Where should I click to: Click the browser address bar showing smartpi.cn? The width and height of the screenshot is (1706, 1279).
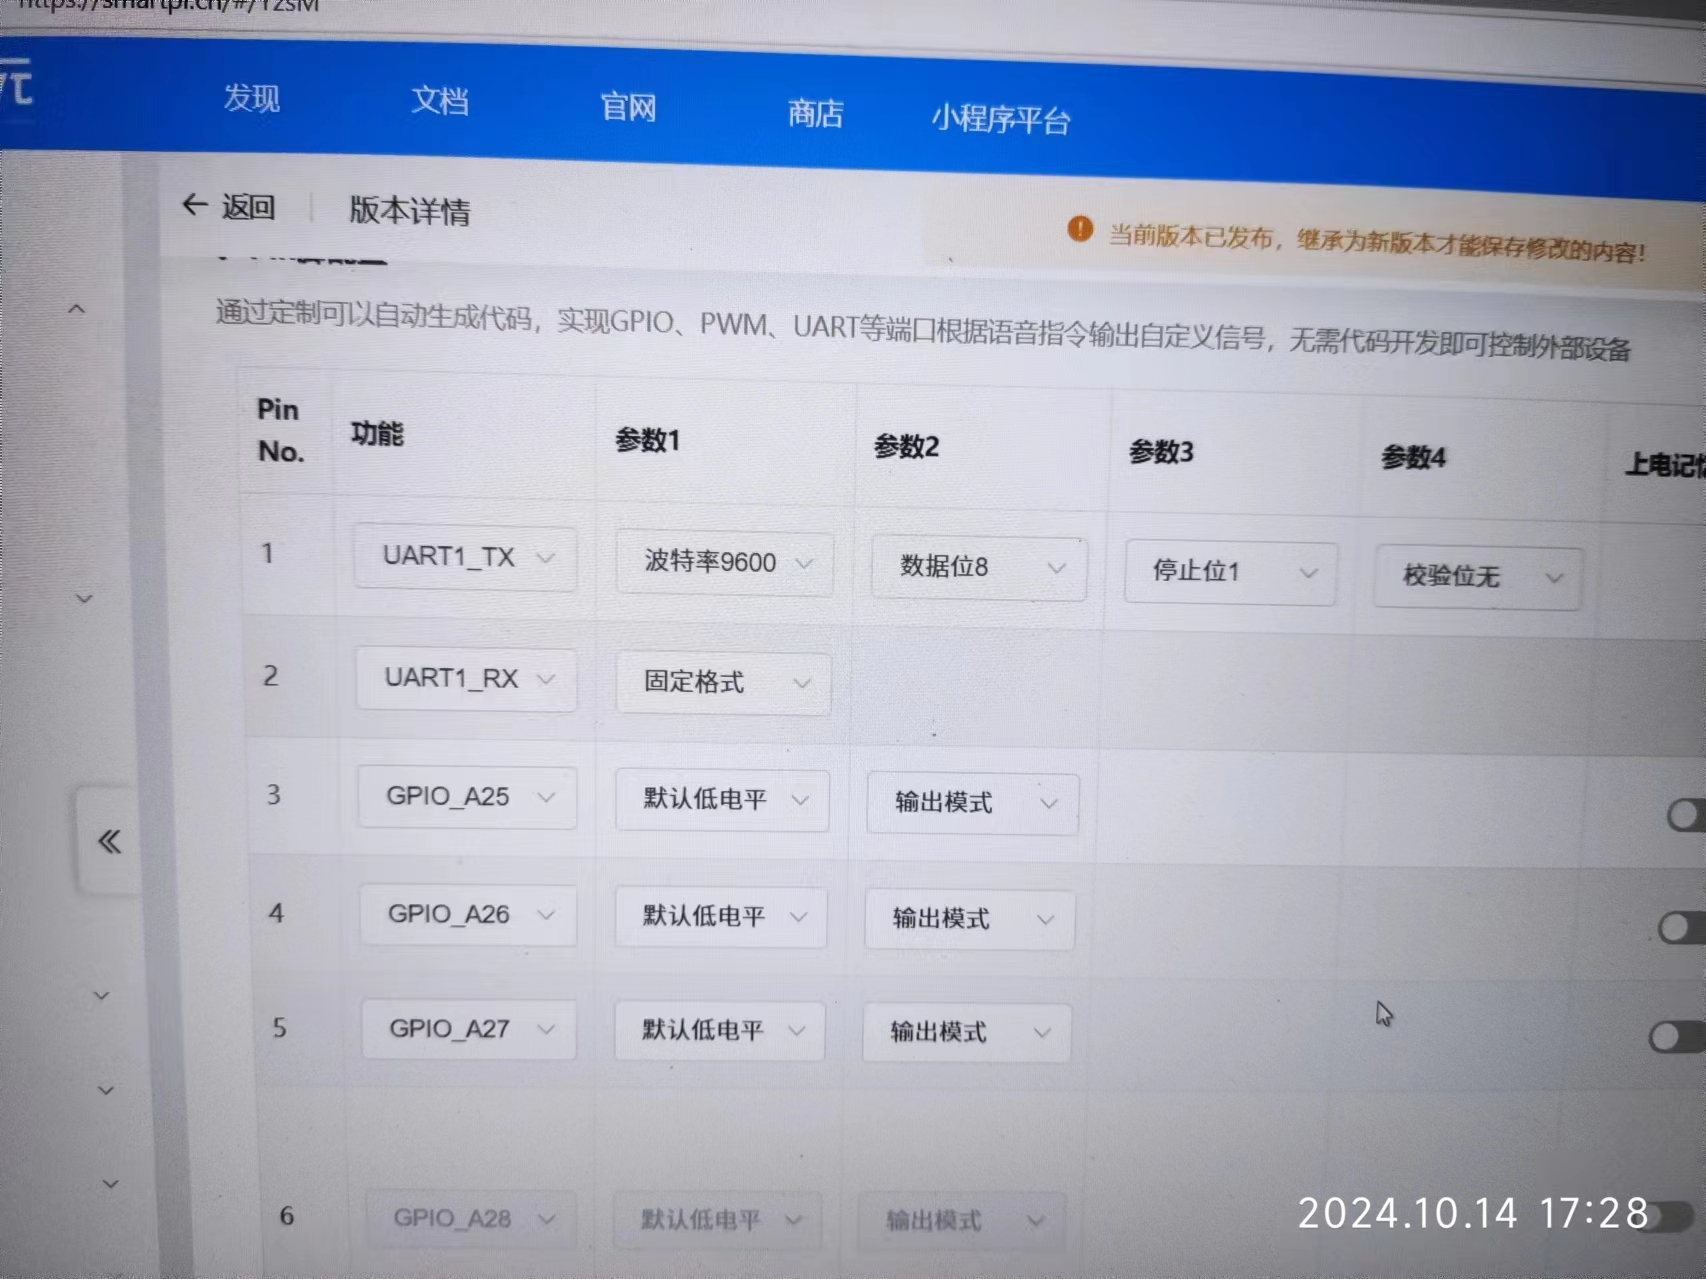(x=170, y=10)
